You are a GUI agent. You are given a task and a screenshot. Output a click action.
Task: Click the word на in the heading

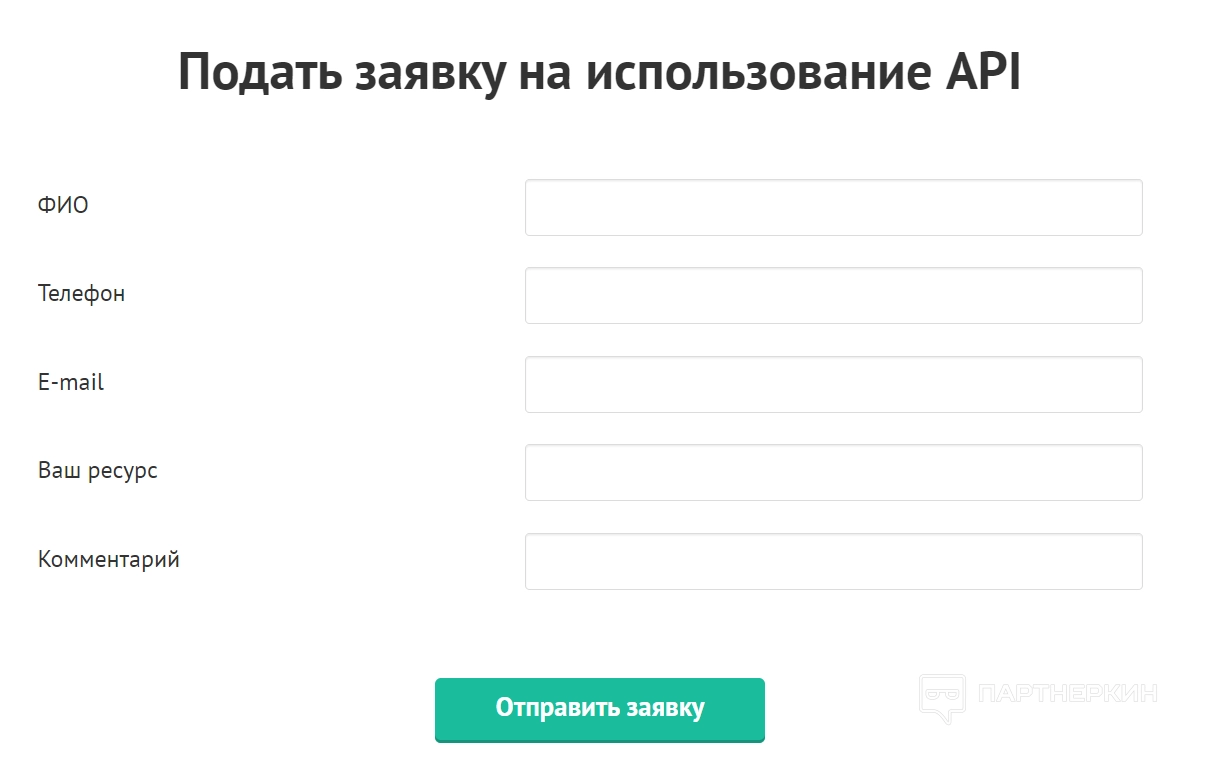(x=550, y=72)
